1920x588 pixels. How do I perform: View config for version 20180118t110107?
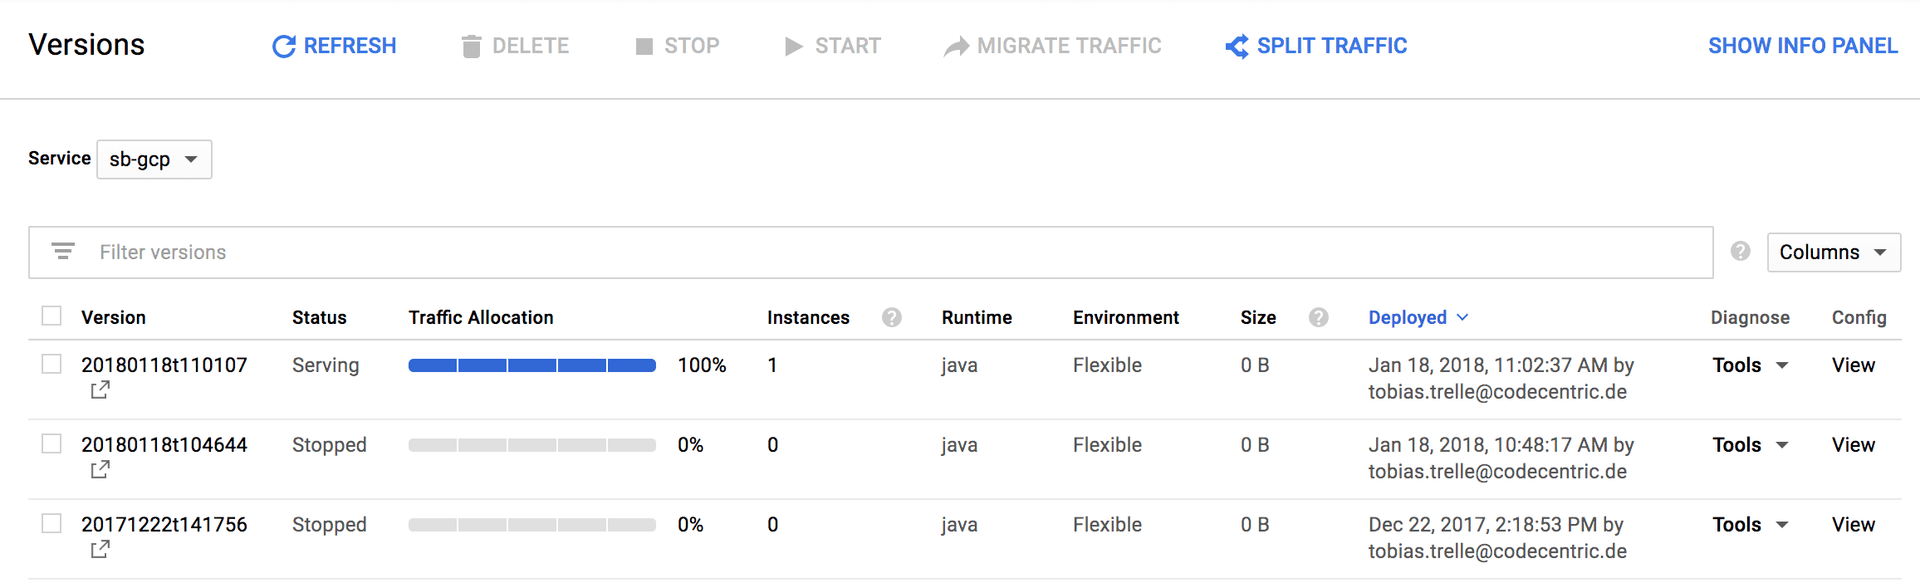coord(1853,366)
